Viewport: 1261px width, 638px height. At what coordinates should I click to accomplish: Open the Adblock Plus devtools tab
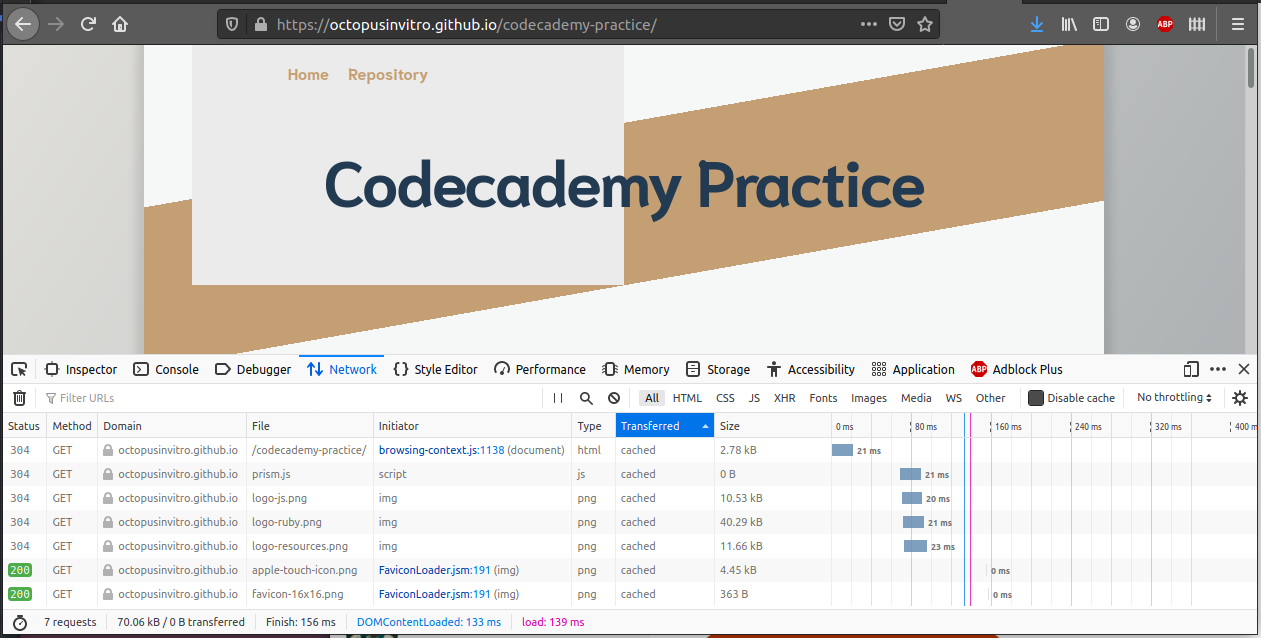1017,369
